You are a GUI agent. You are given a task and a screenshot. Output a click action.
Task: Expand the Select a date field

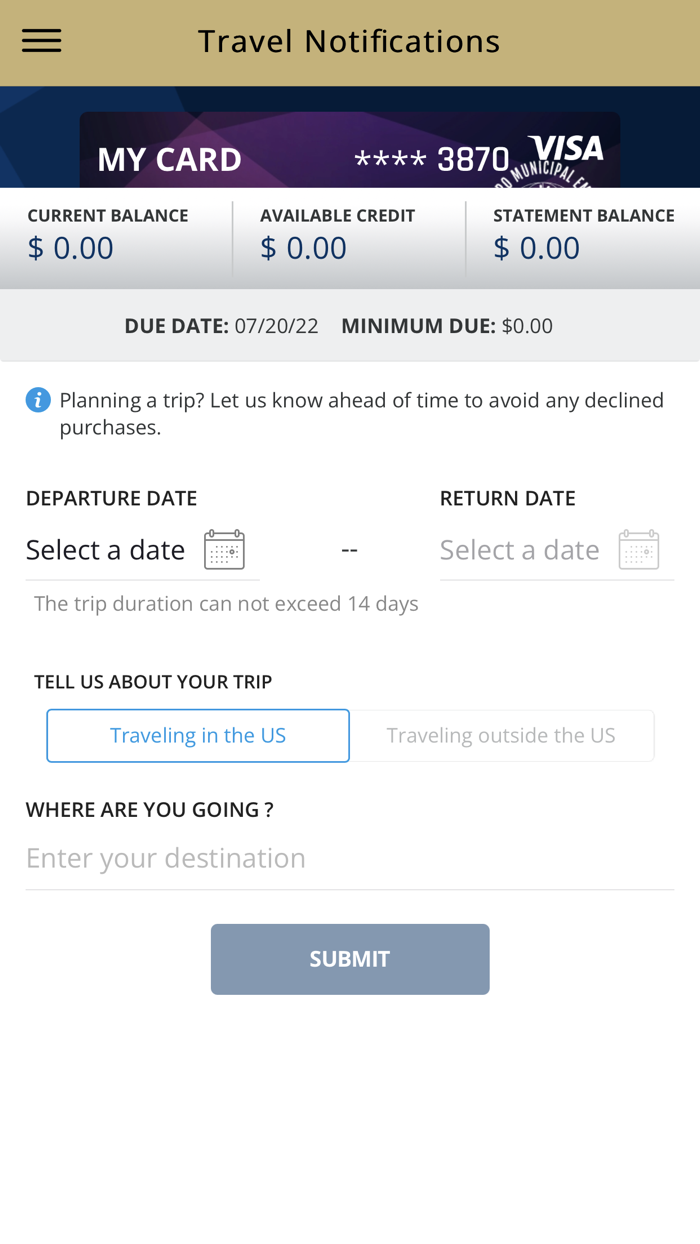tap(105, 549)
